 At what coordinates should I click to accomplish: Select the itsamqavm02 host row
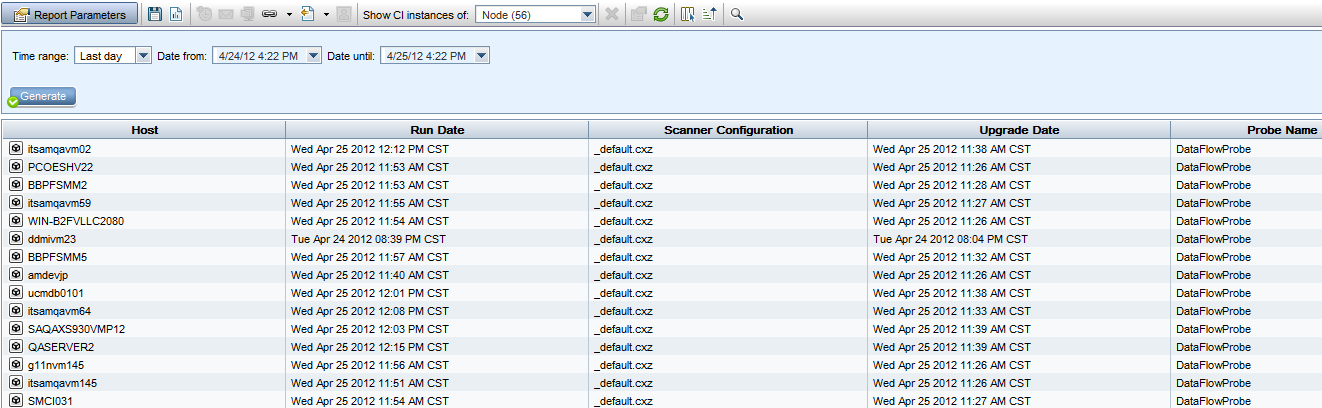60,149
